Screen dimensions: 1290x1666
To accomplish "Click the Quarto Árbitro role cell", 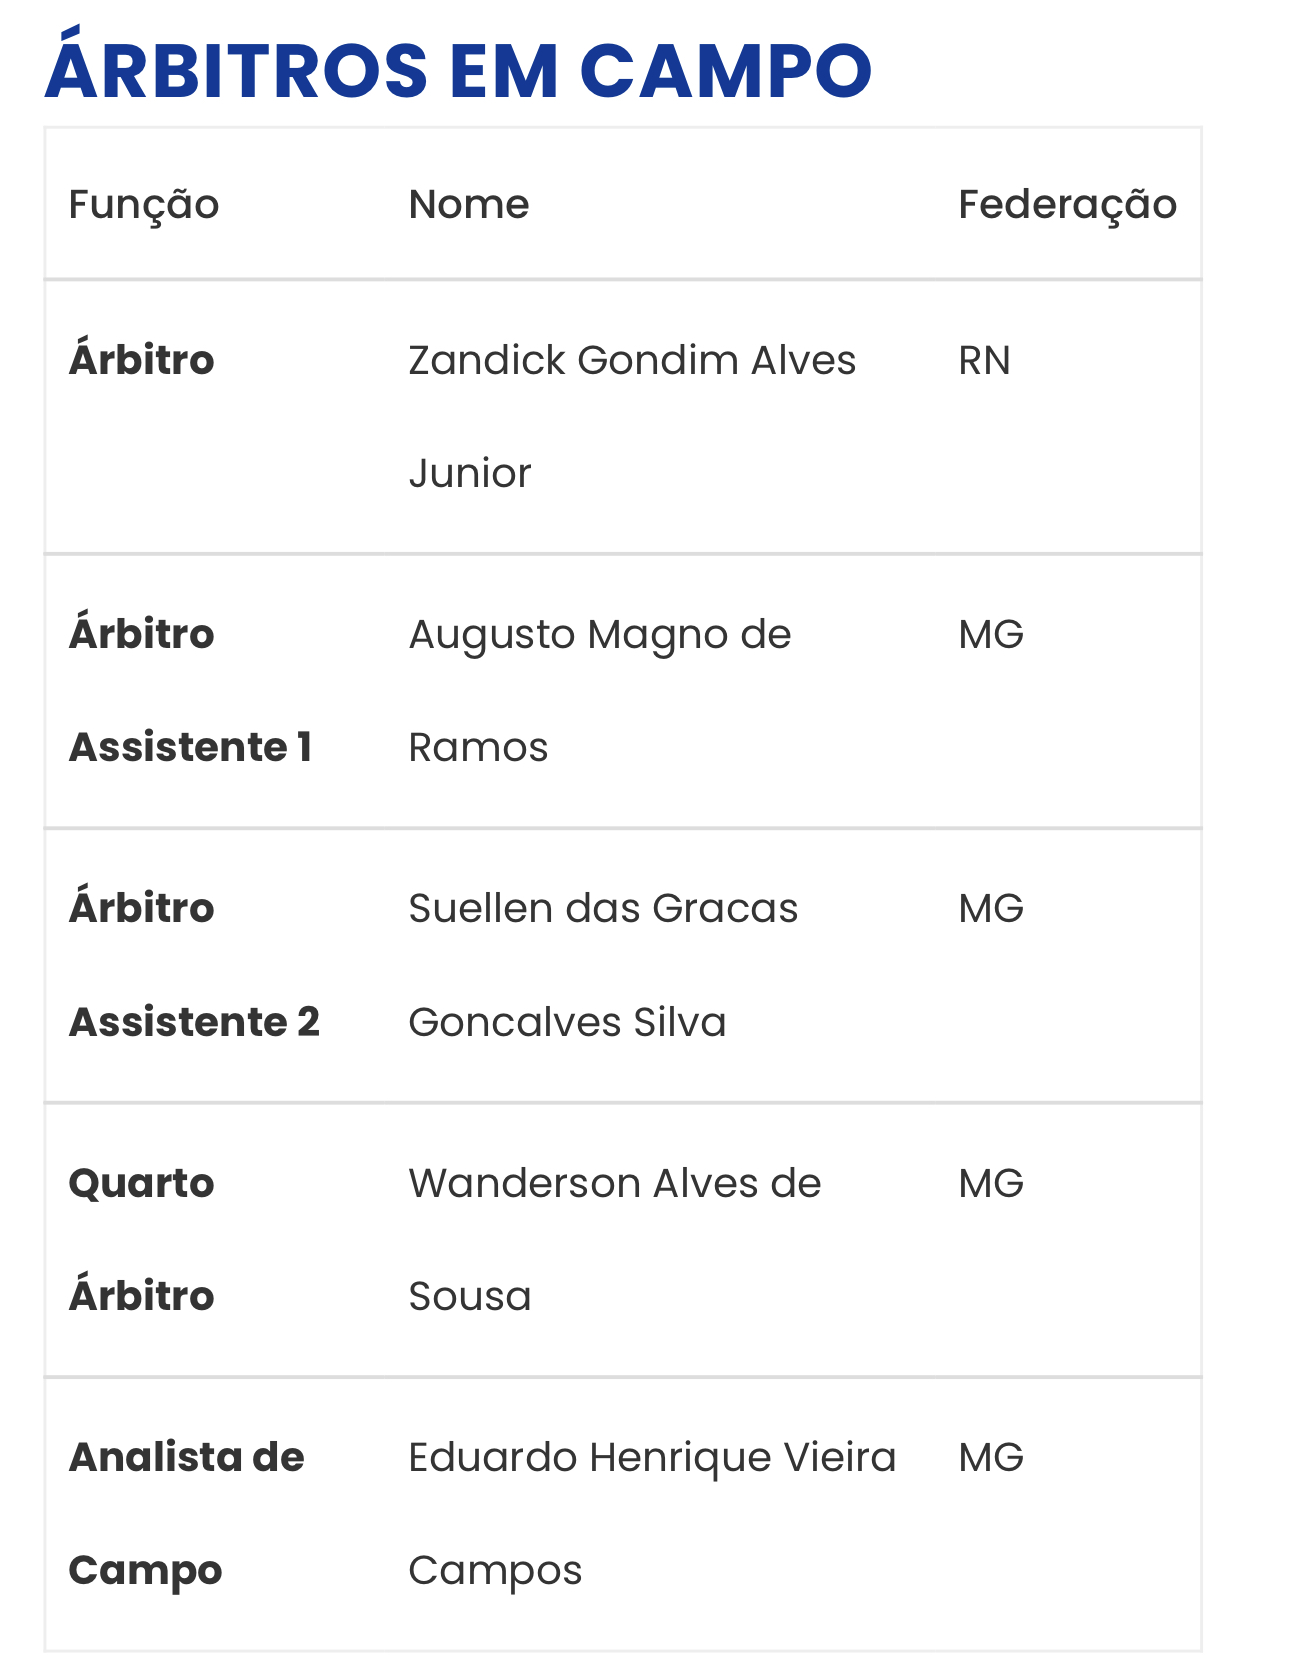I will click(x=141, y=1239).
